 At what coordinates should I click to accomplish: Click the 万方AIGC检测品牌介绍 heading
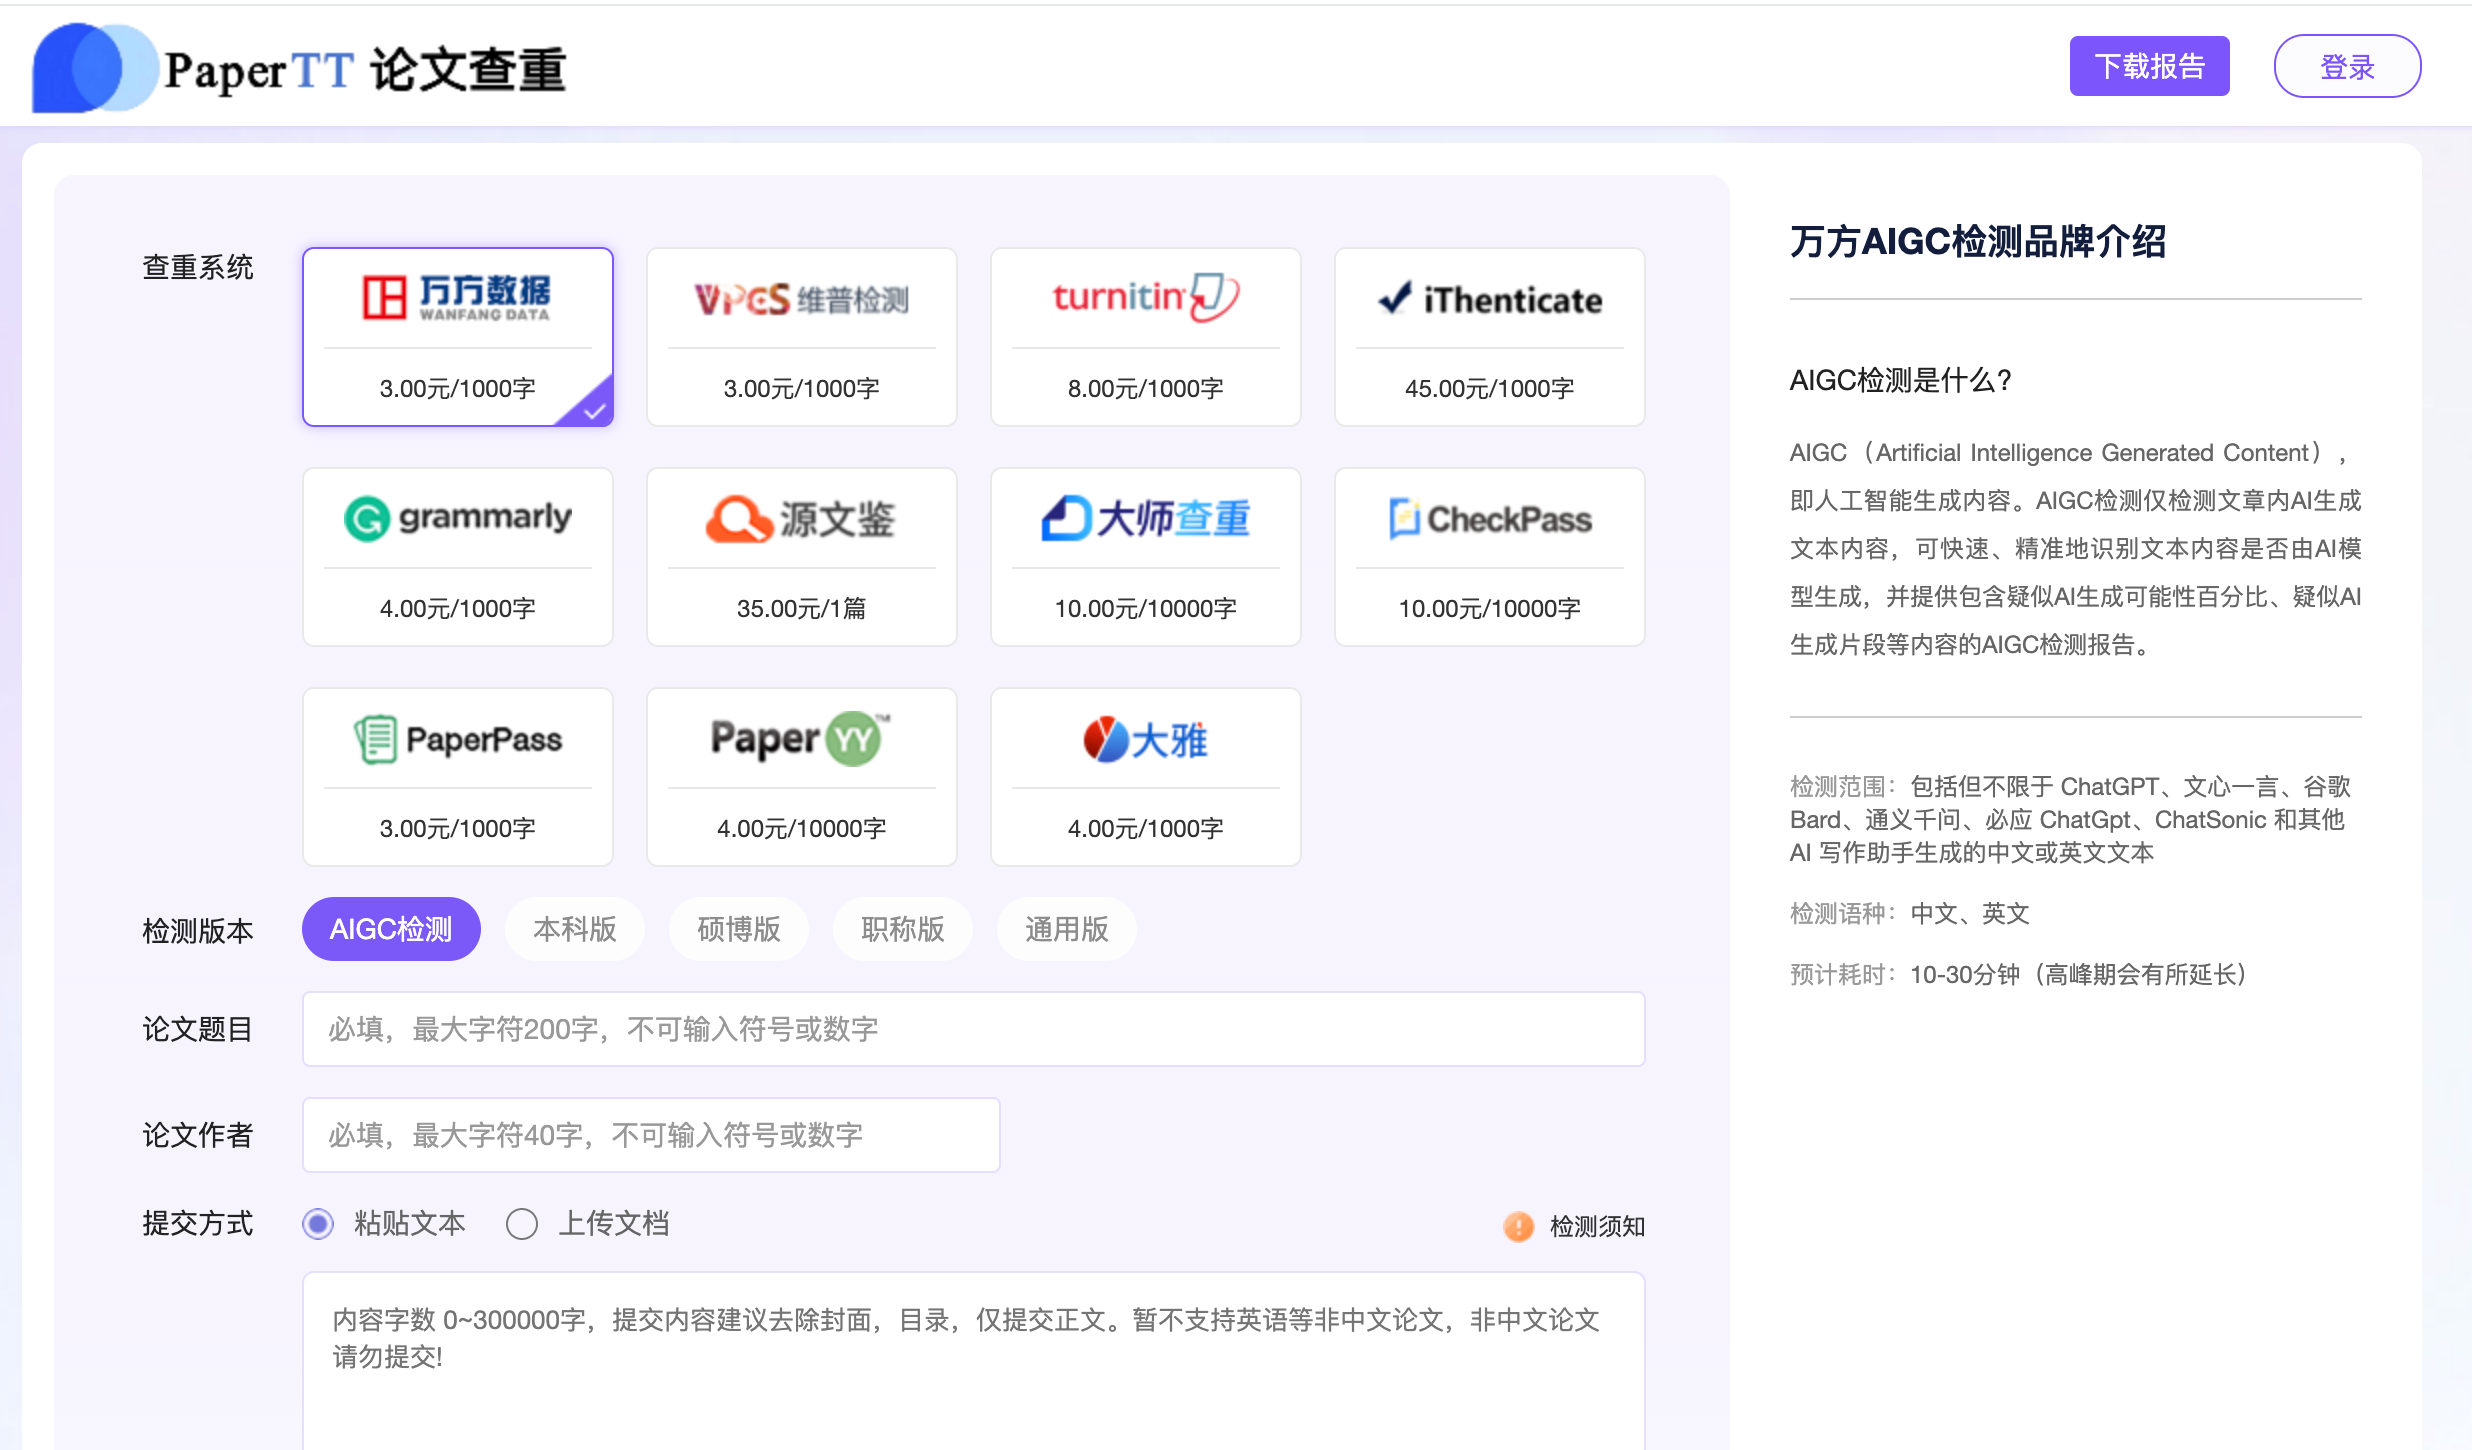coord(1978,242)
